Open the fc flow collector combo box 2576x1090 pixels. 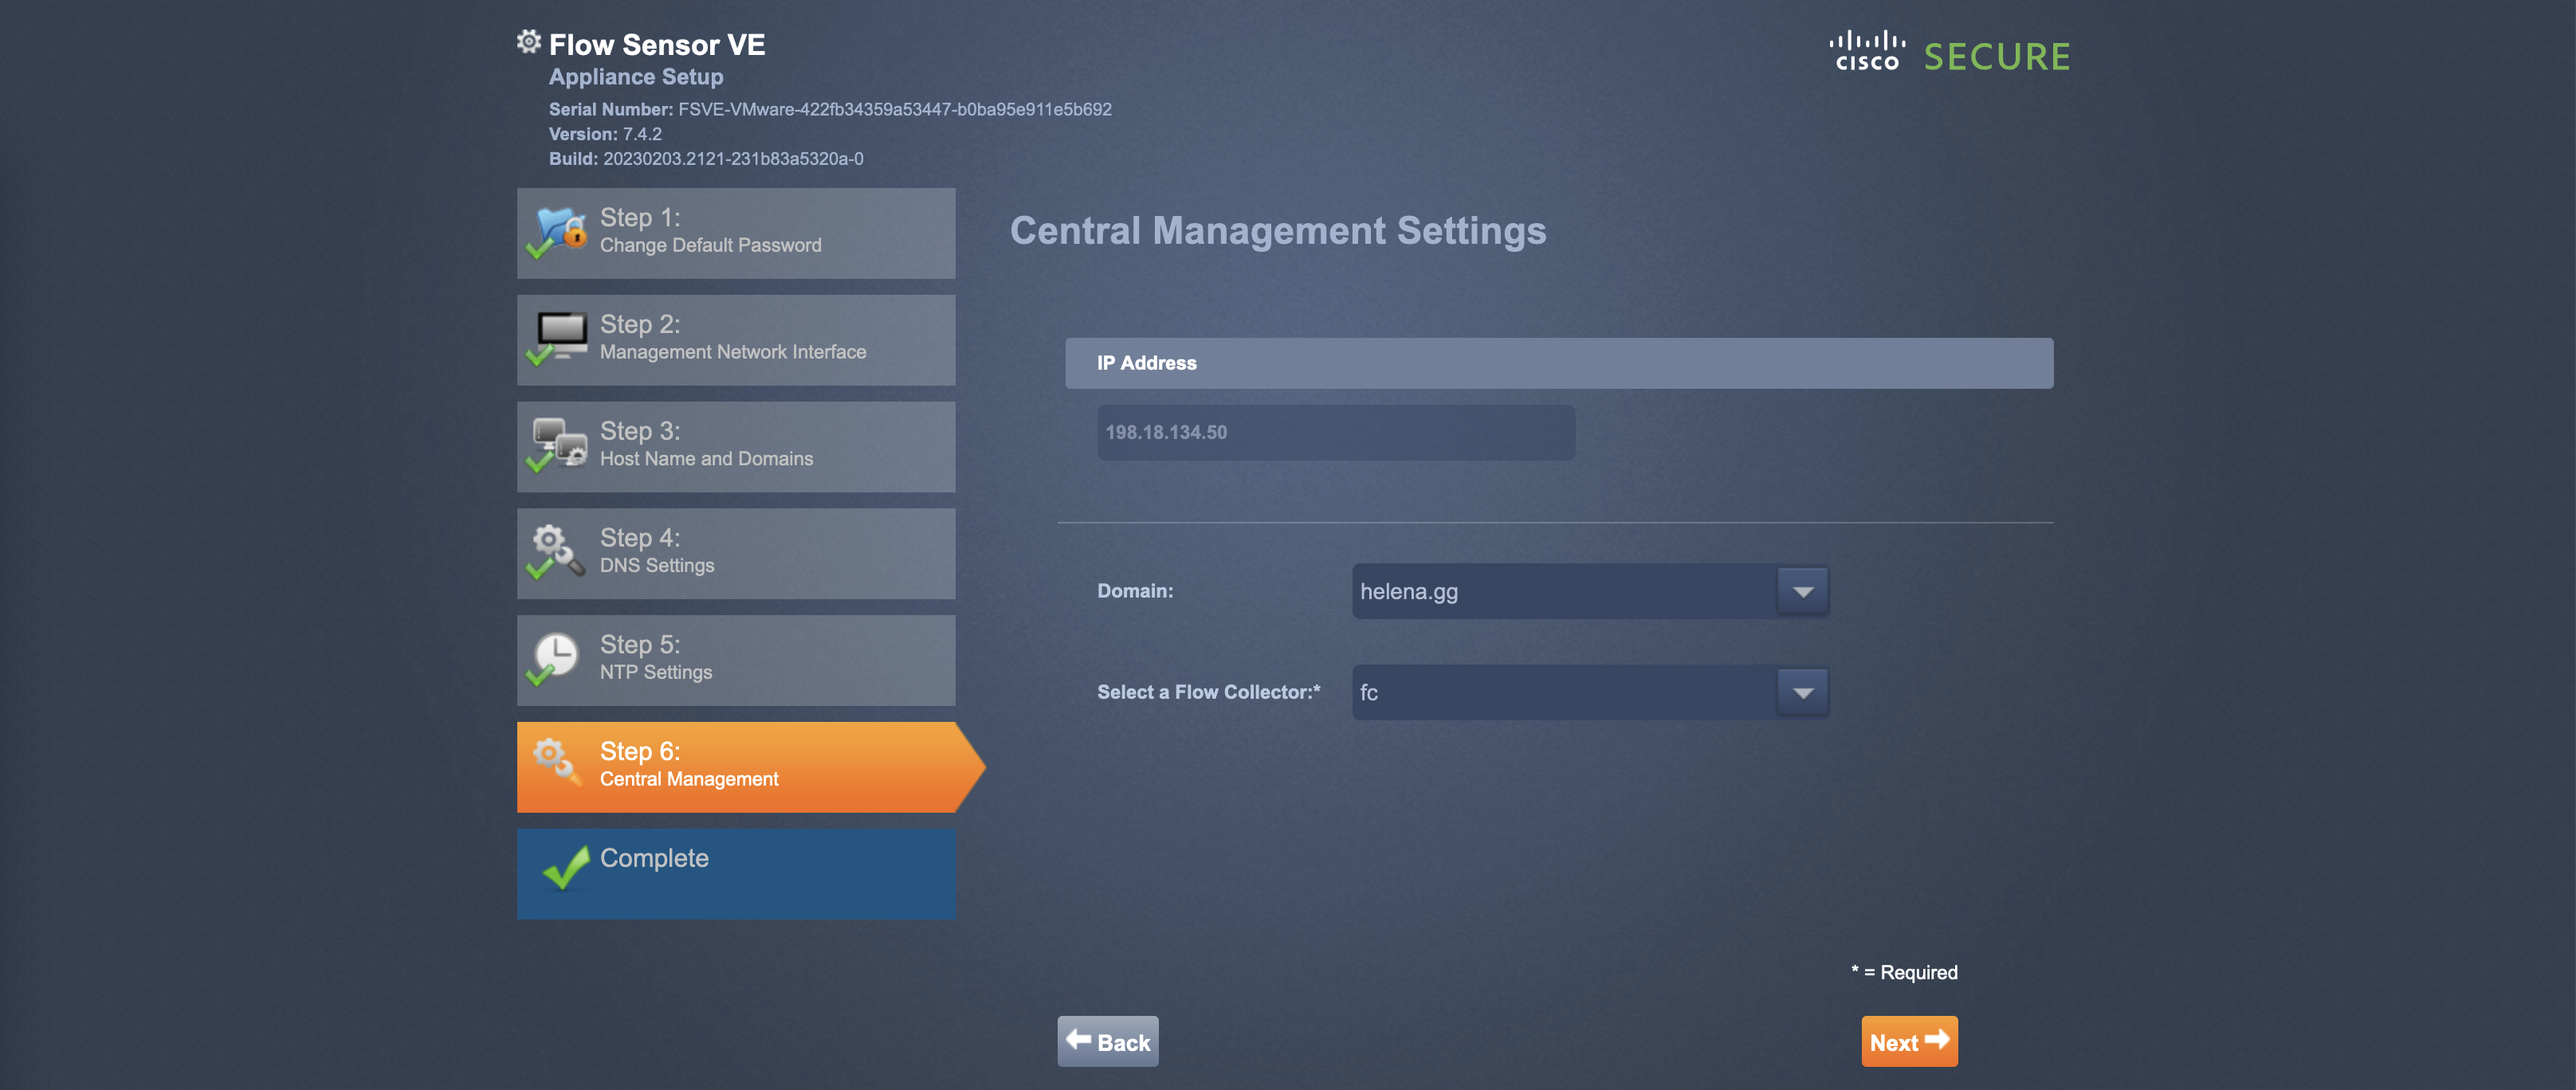[x=1563, y=692]
